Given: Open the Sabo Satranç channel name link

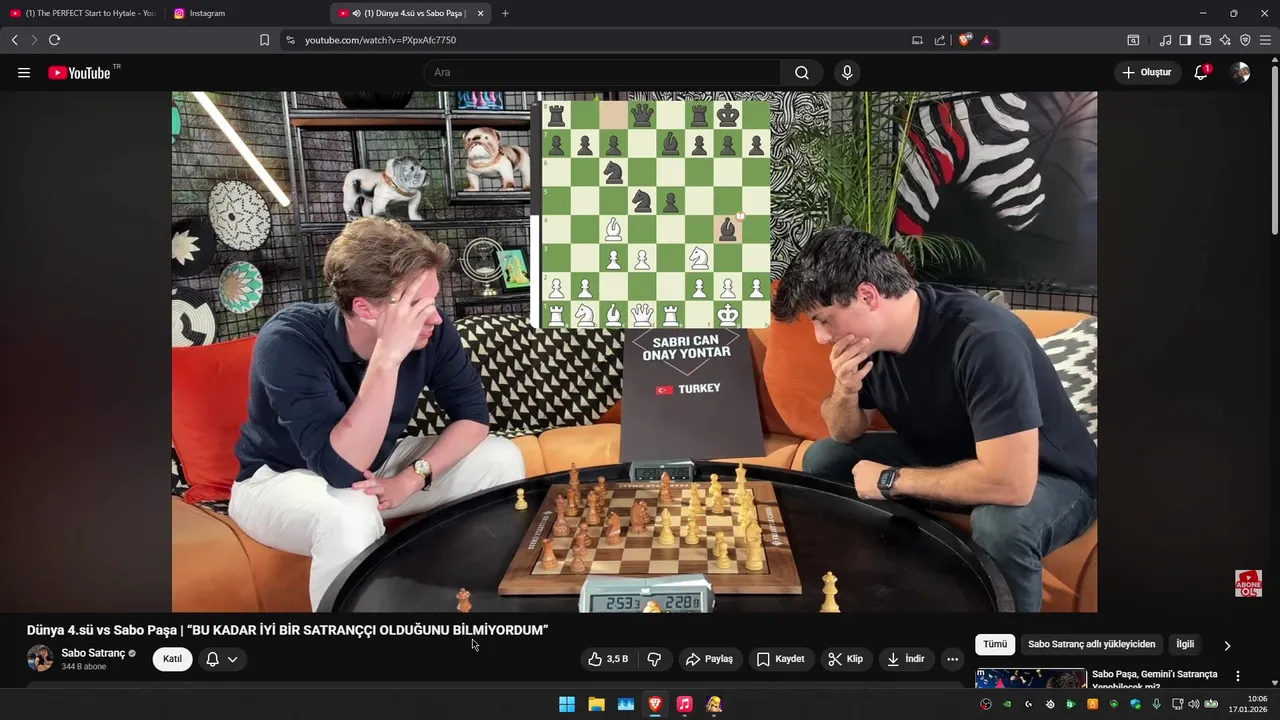Looking at the screenshot, I should point(93,653).
